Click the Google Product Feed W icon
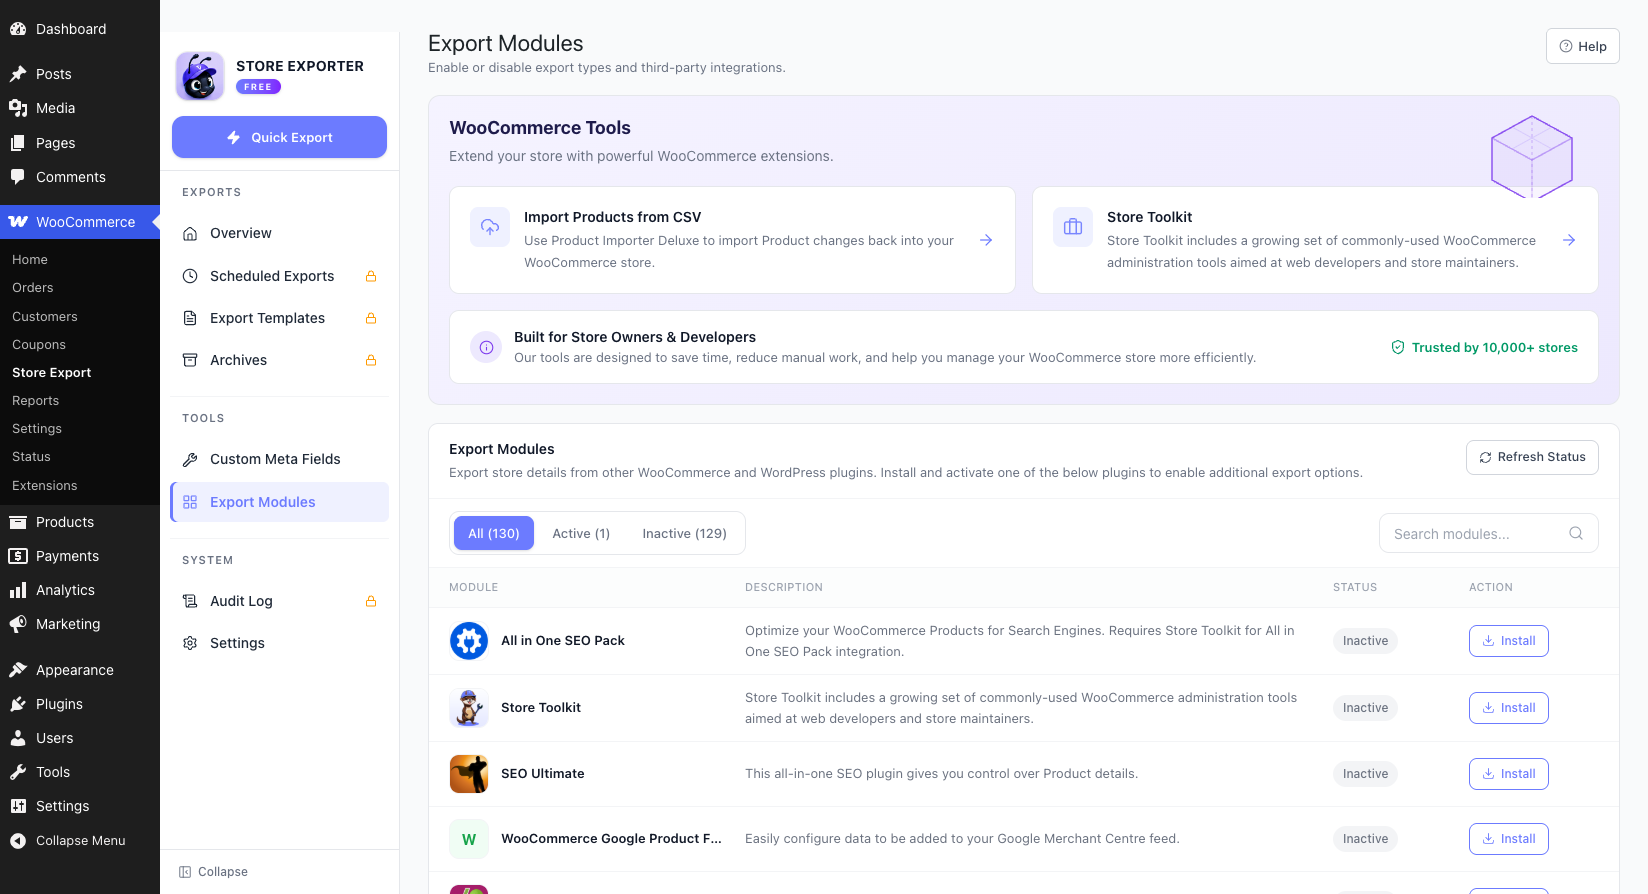The width and height of the screenshot is (1648, 894). (x=469, y=839)
